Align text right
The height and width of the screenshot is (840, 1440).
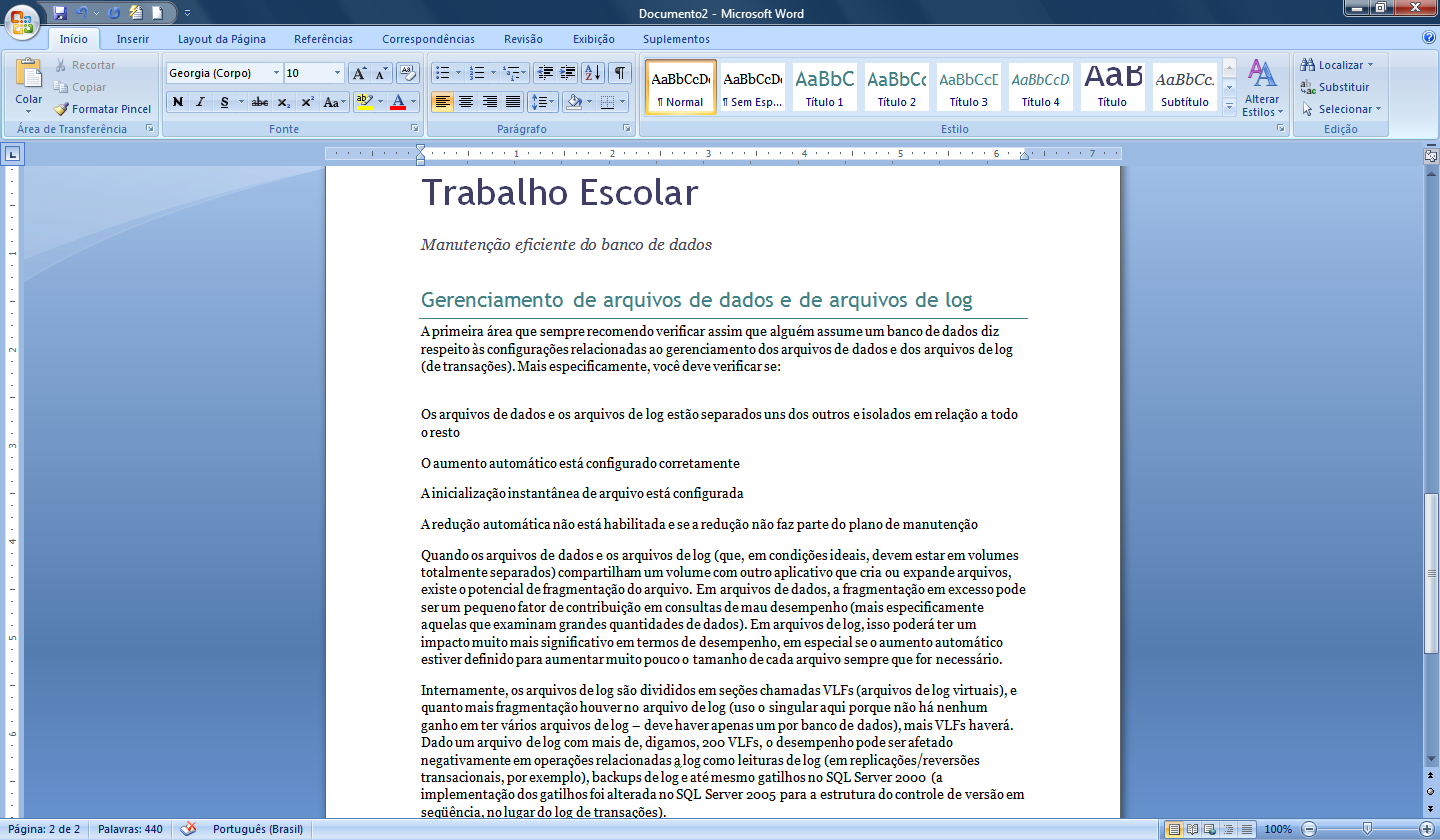pos(490,102)
